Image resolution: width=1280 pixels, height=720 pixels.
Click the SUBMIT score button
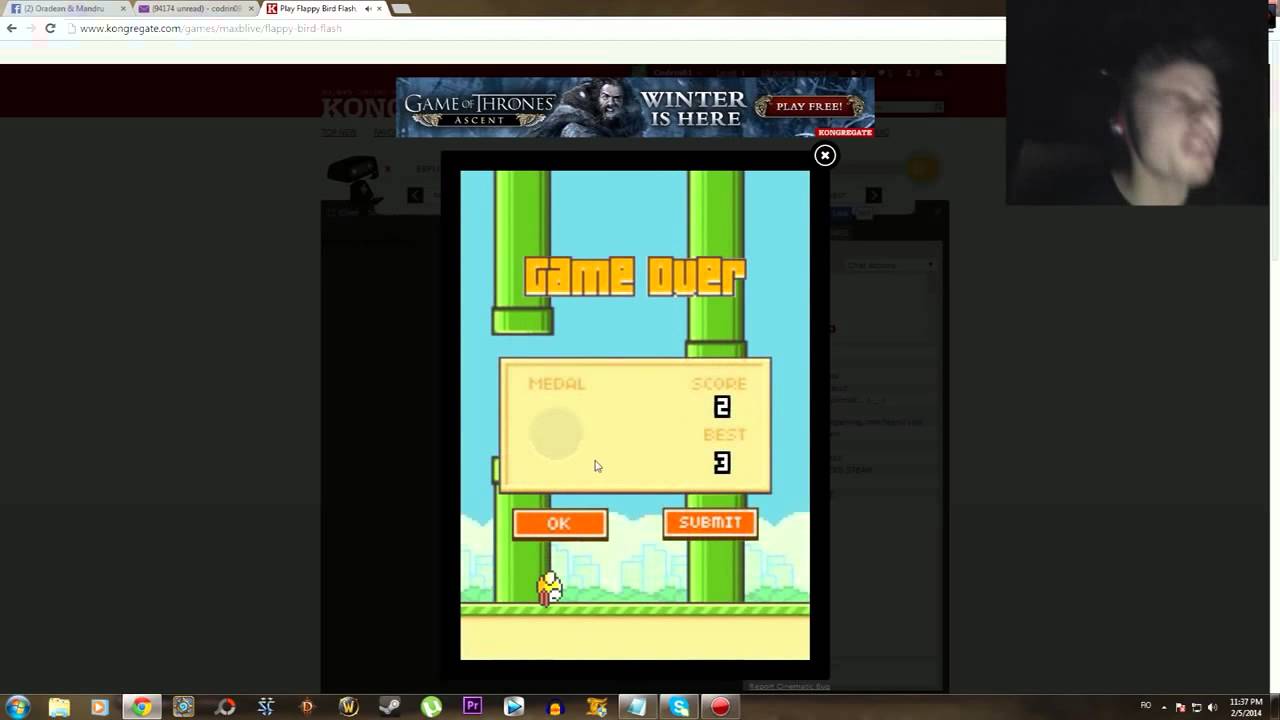pyautogui.click(x=710, y=522)
